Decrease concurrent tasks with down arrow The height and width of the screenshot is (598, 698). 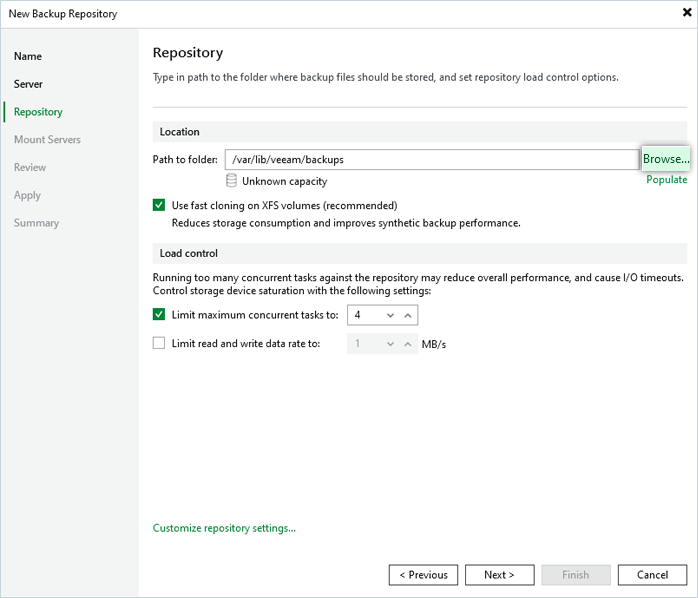click(391, 315)
